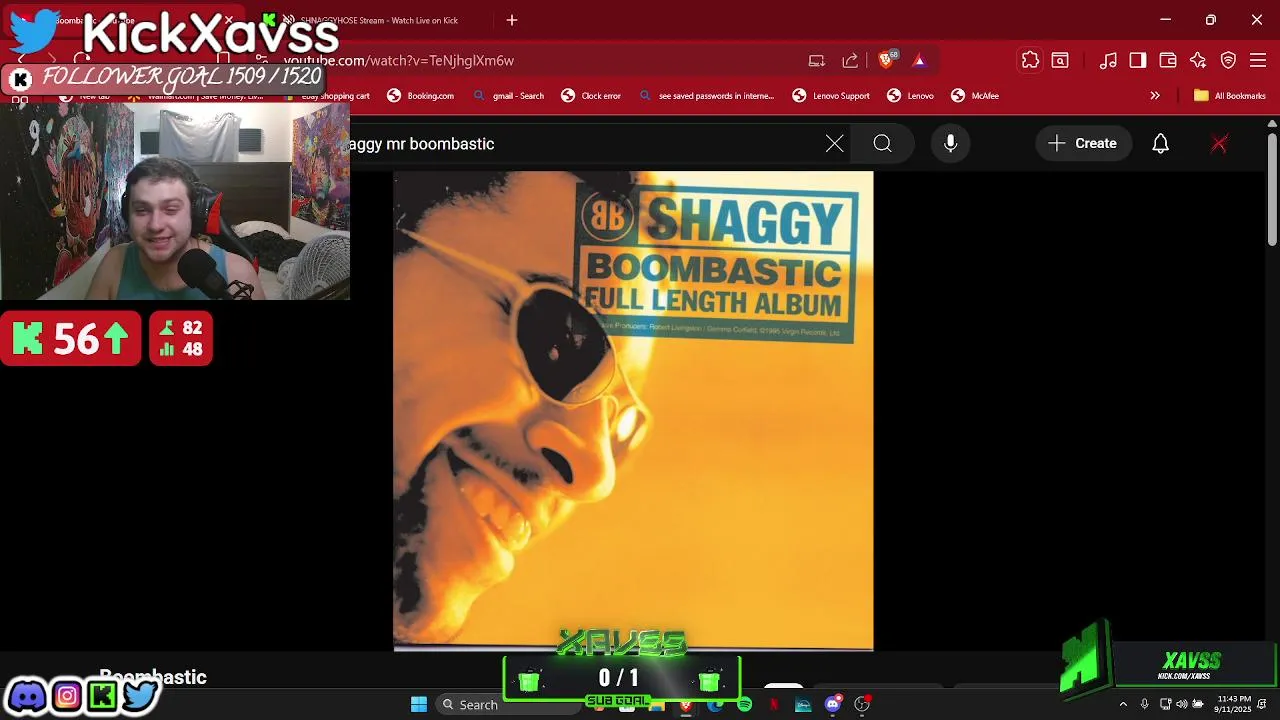Open Spotify from the taskbar
The height and width of the screenshot is (720, 1280).
pos(744,705)
